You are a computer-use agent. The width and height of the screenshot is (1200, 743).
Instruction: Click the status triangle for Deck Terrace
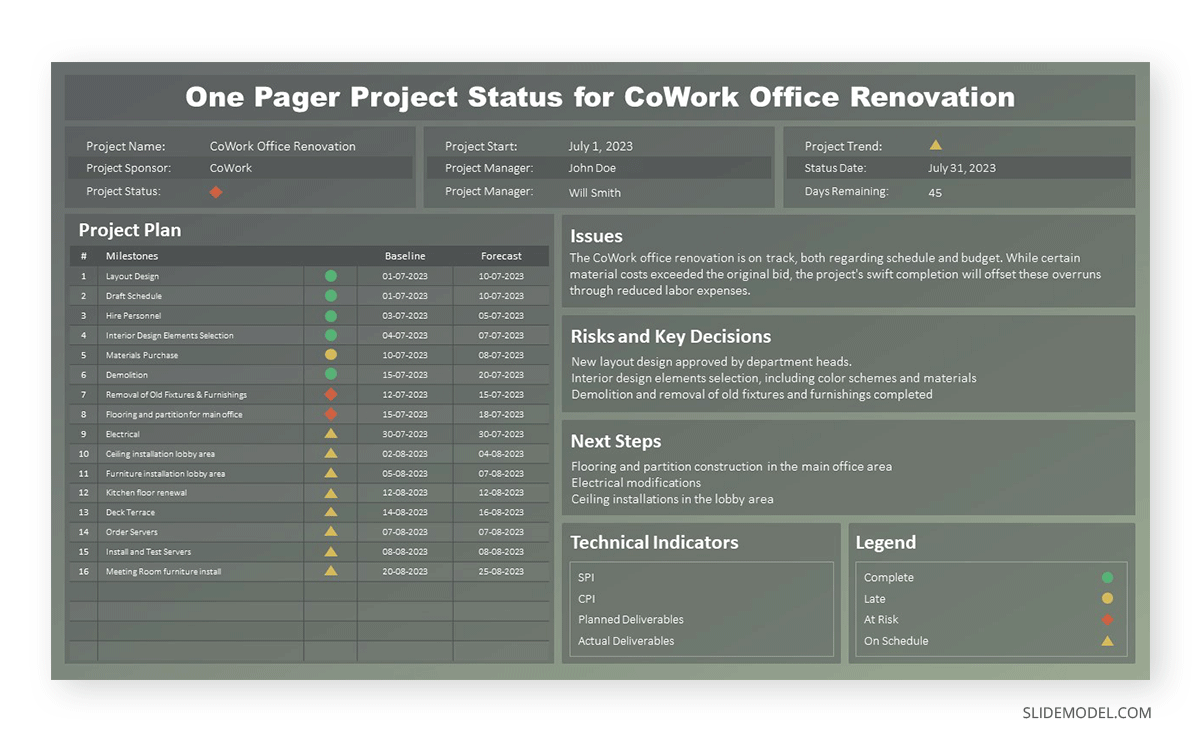[331, 512]
